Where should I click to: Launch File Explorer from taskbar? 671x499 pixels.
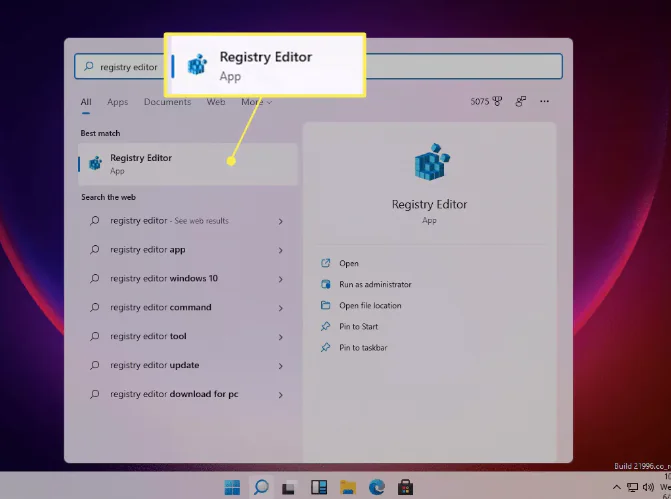[x=348, y=487]
